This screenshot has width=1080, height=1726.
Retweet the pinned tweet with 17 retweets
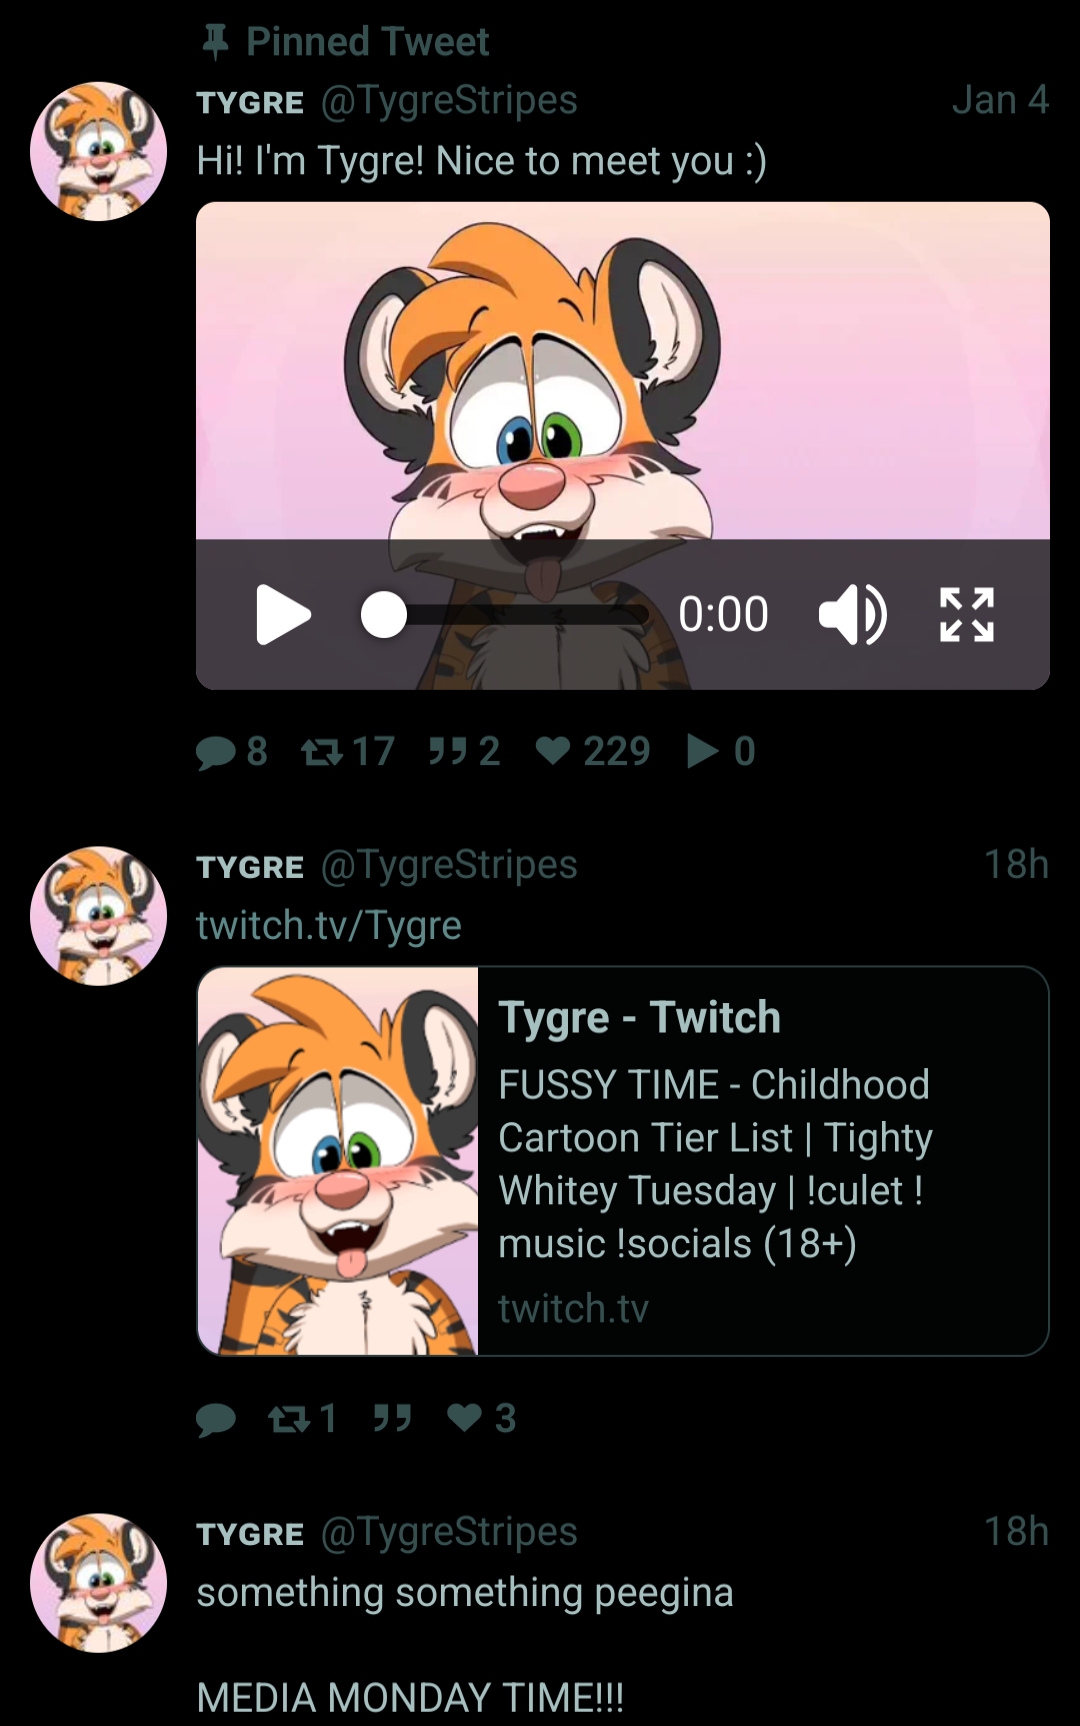pyautogui.click(x=322, y=751)
